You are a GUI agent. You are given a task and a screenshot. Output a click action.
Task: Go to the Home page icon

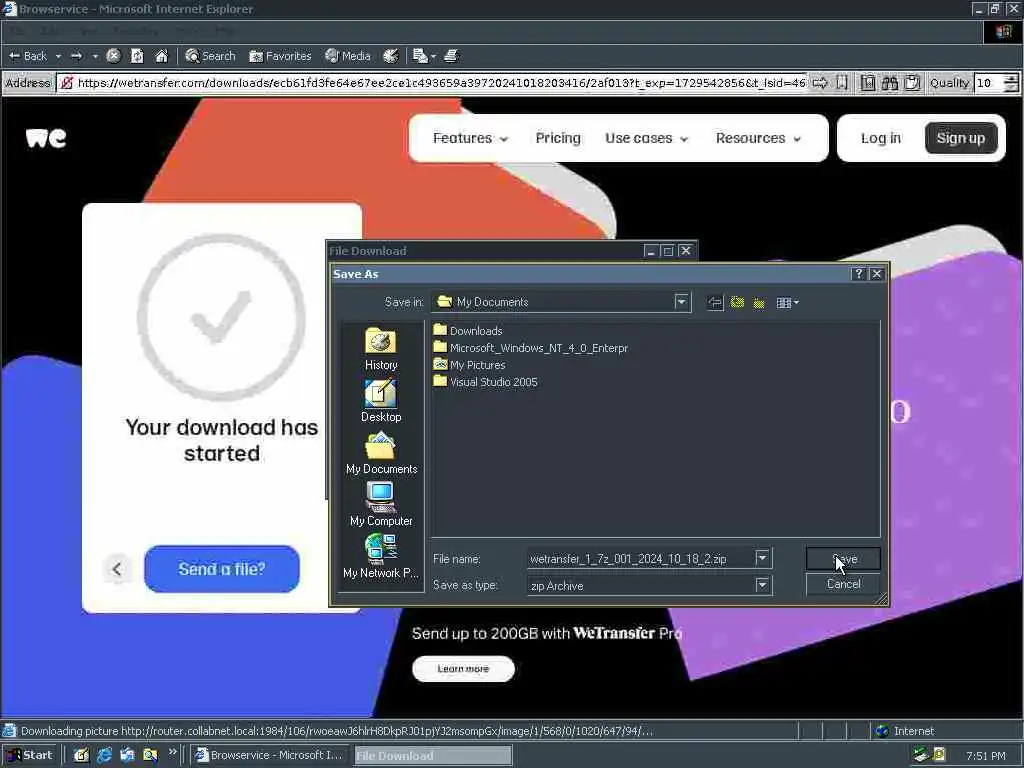[x=161, y=56]
